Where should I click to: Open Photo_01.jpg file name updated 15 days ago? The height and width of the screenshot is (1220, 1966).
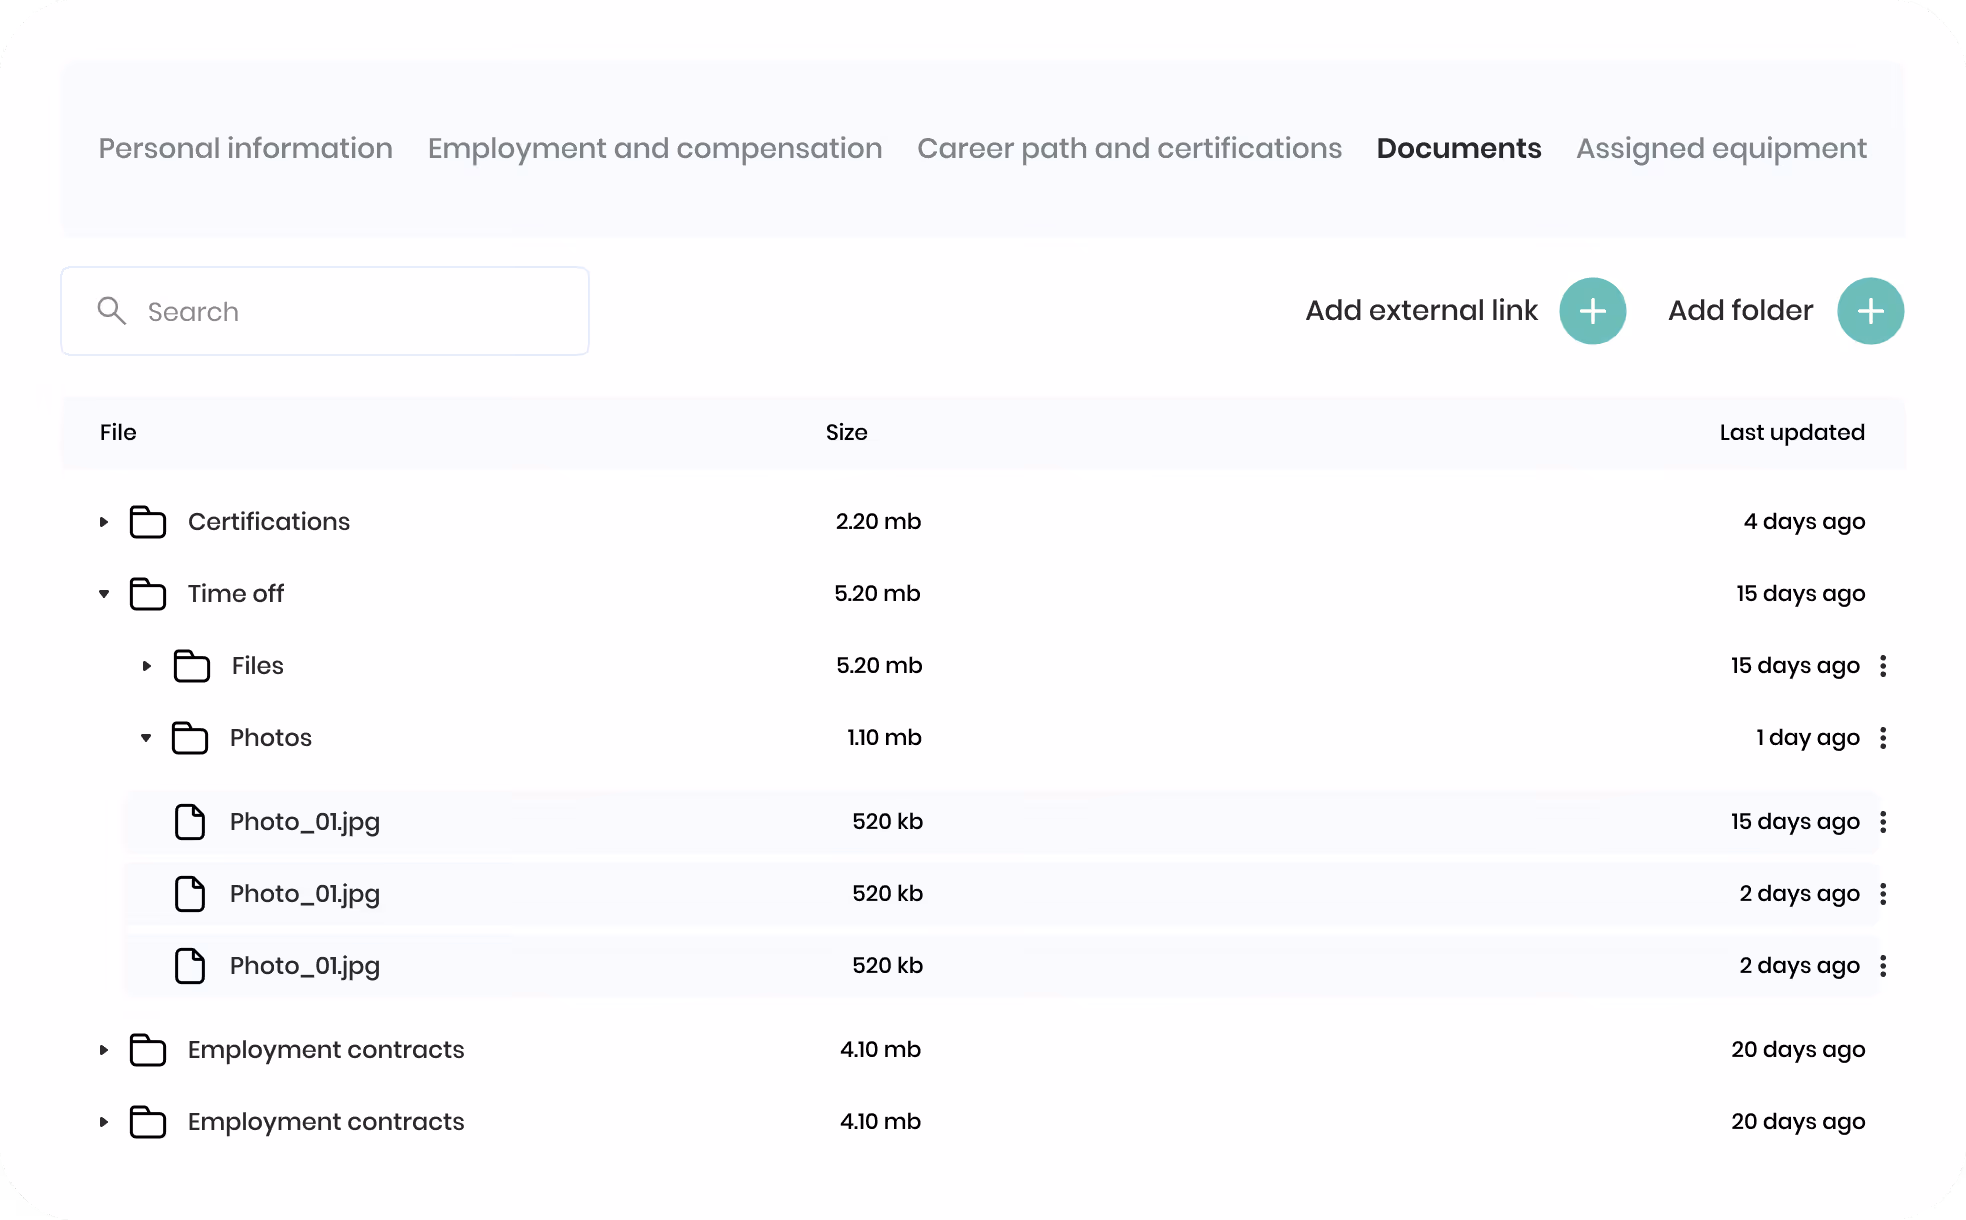pyautogui.click(x=305, y=822)
